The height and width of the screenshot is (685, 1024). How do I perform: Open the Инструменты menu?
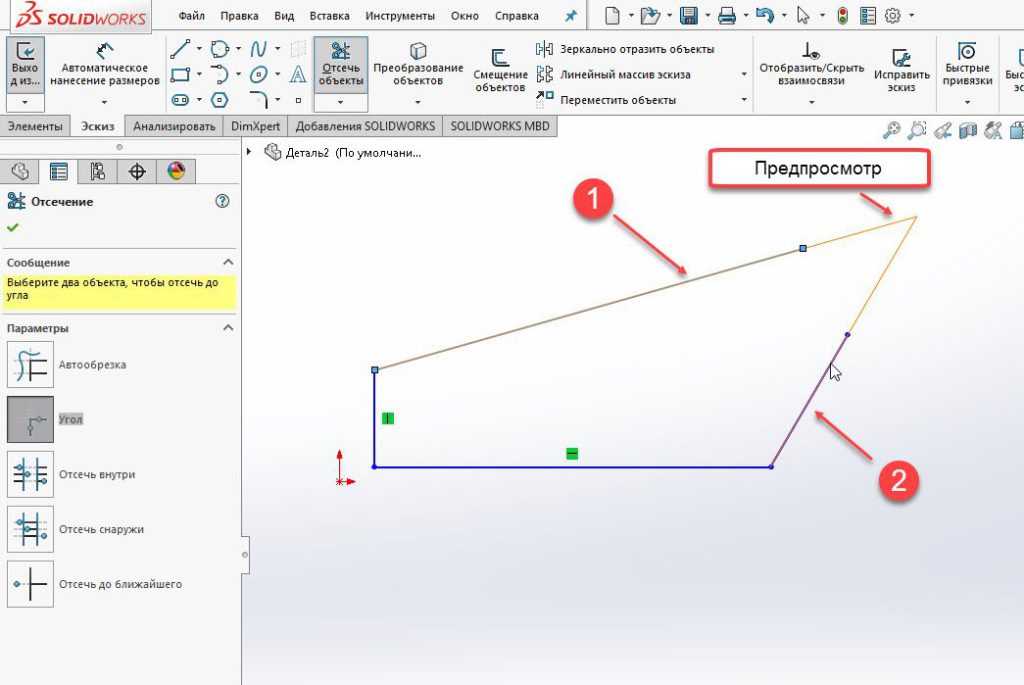[x=400, y=16]
